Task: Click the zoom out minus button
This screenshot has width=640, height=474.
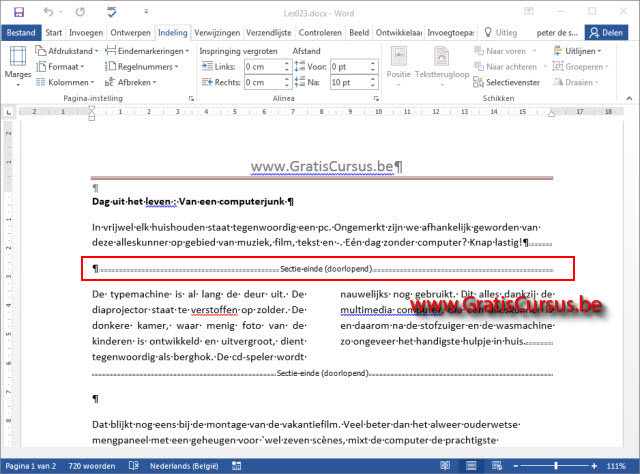Action: 516,466
